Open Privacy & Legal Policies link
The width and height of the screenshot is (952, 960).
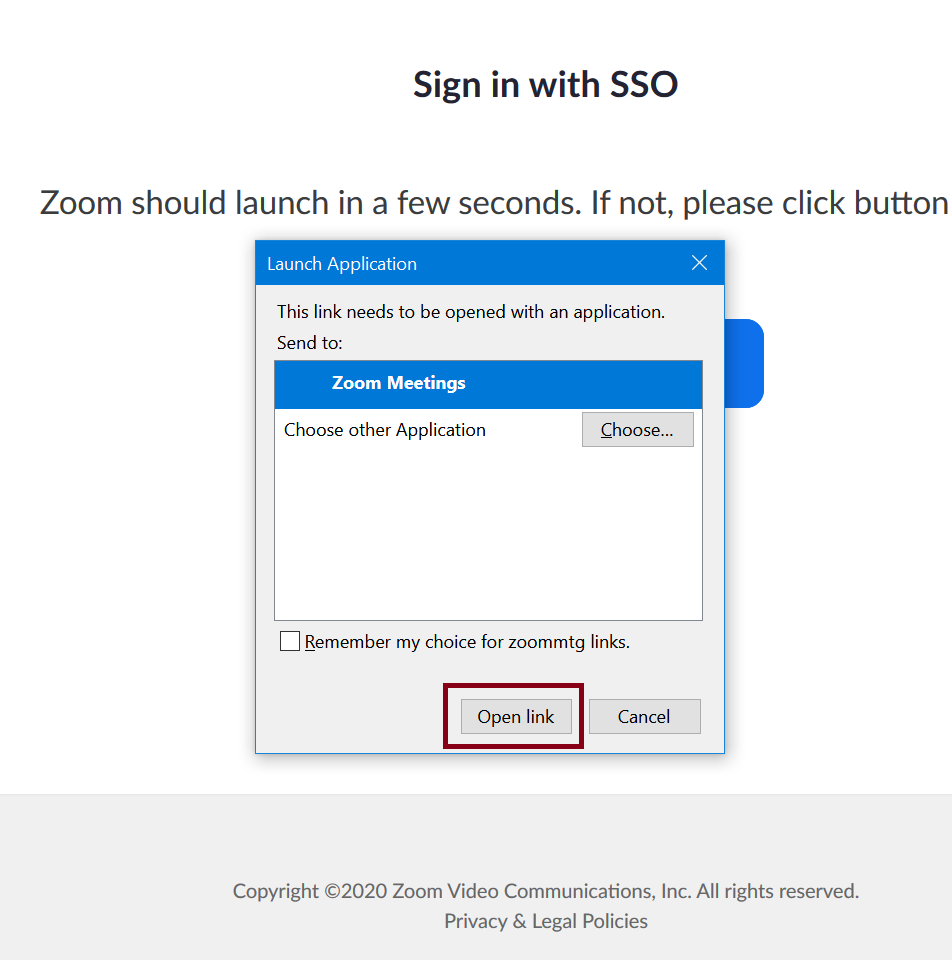(x=545, y=921)
